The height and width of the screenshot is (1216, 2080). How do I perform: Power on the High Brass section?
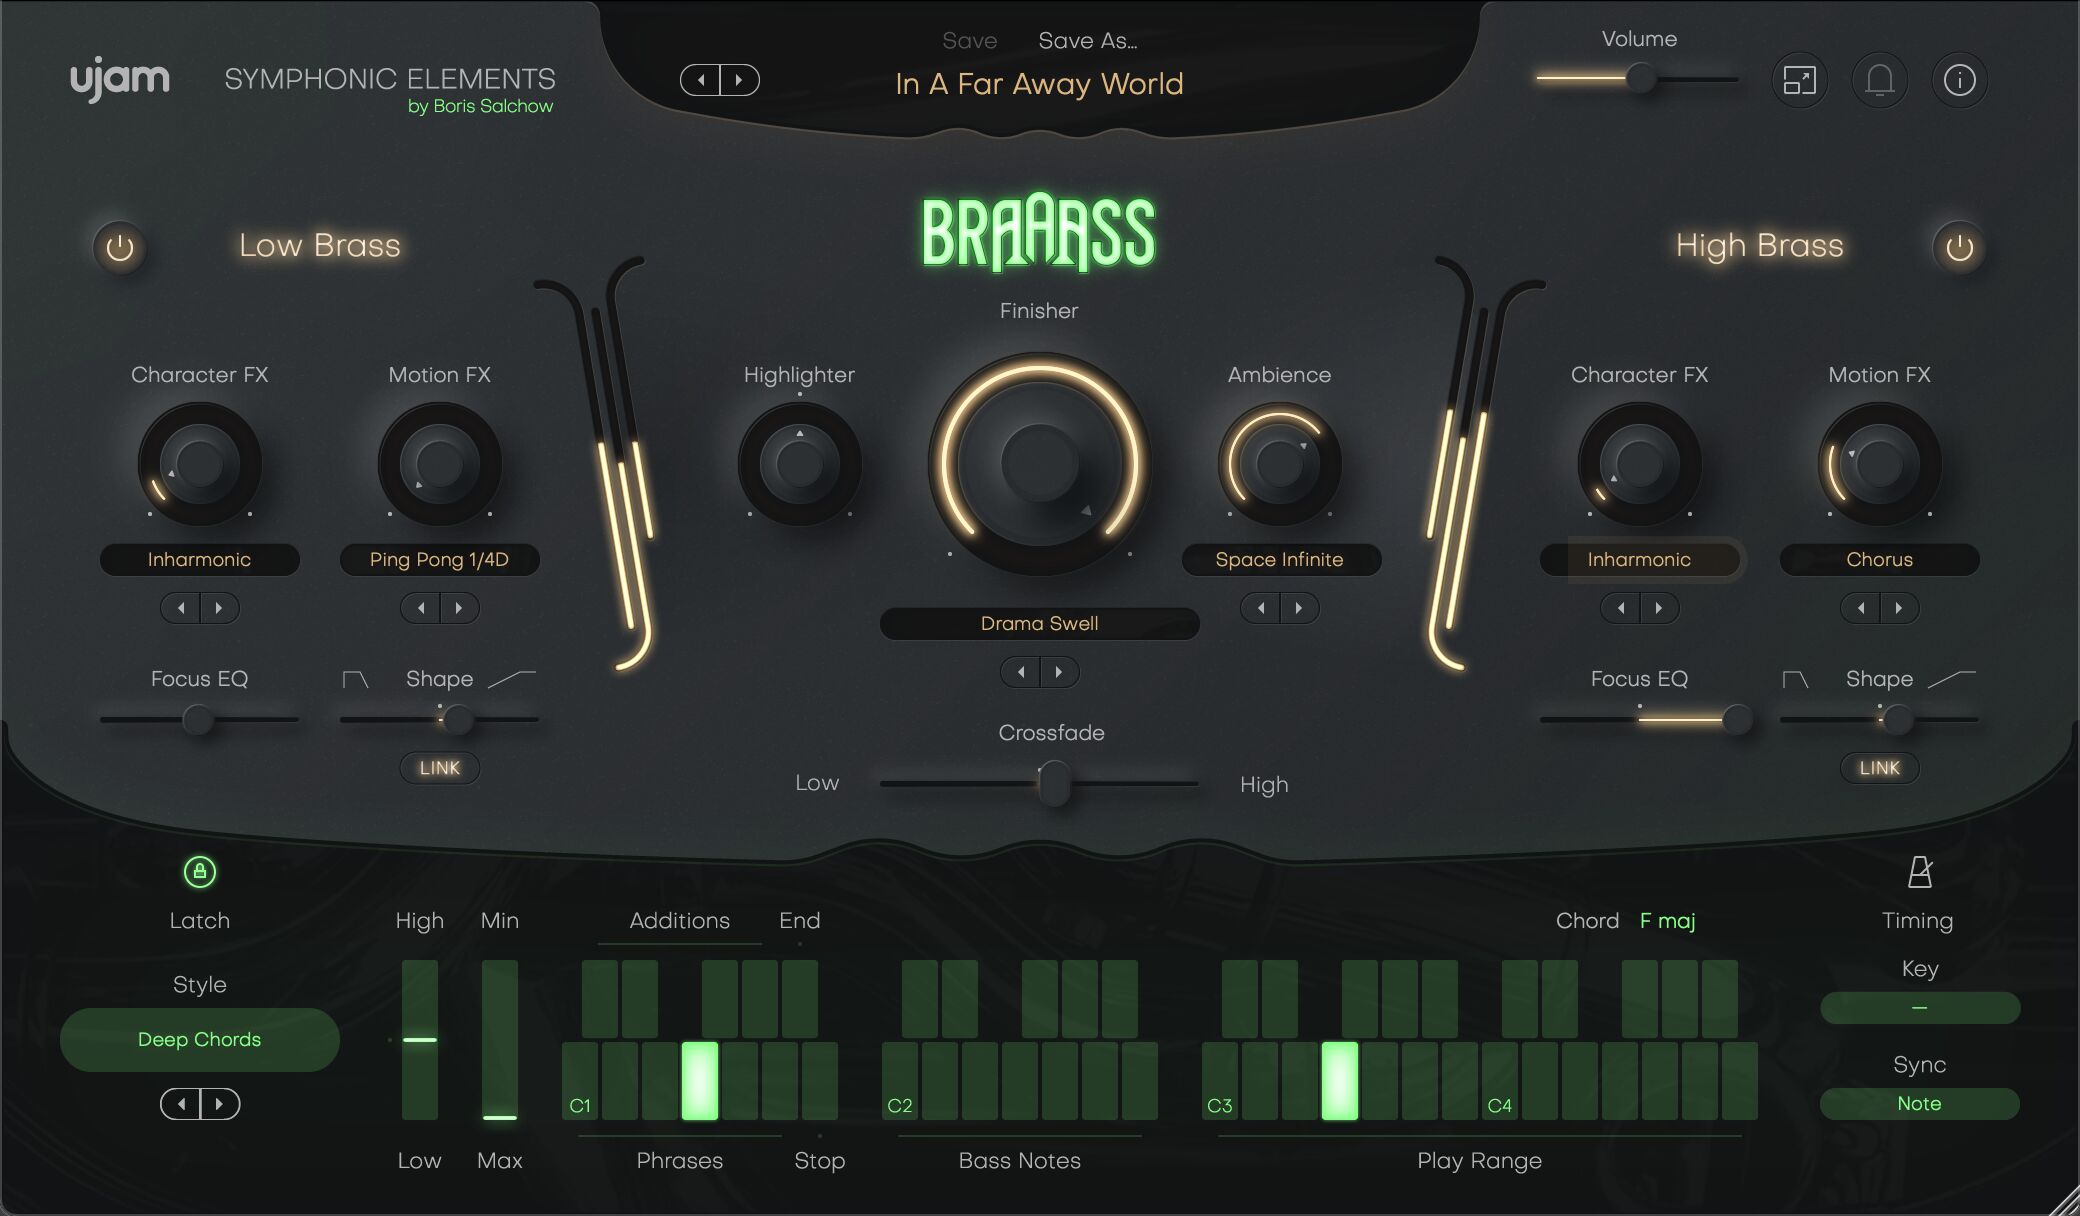coord(1960,248)
